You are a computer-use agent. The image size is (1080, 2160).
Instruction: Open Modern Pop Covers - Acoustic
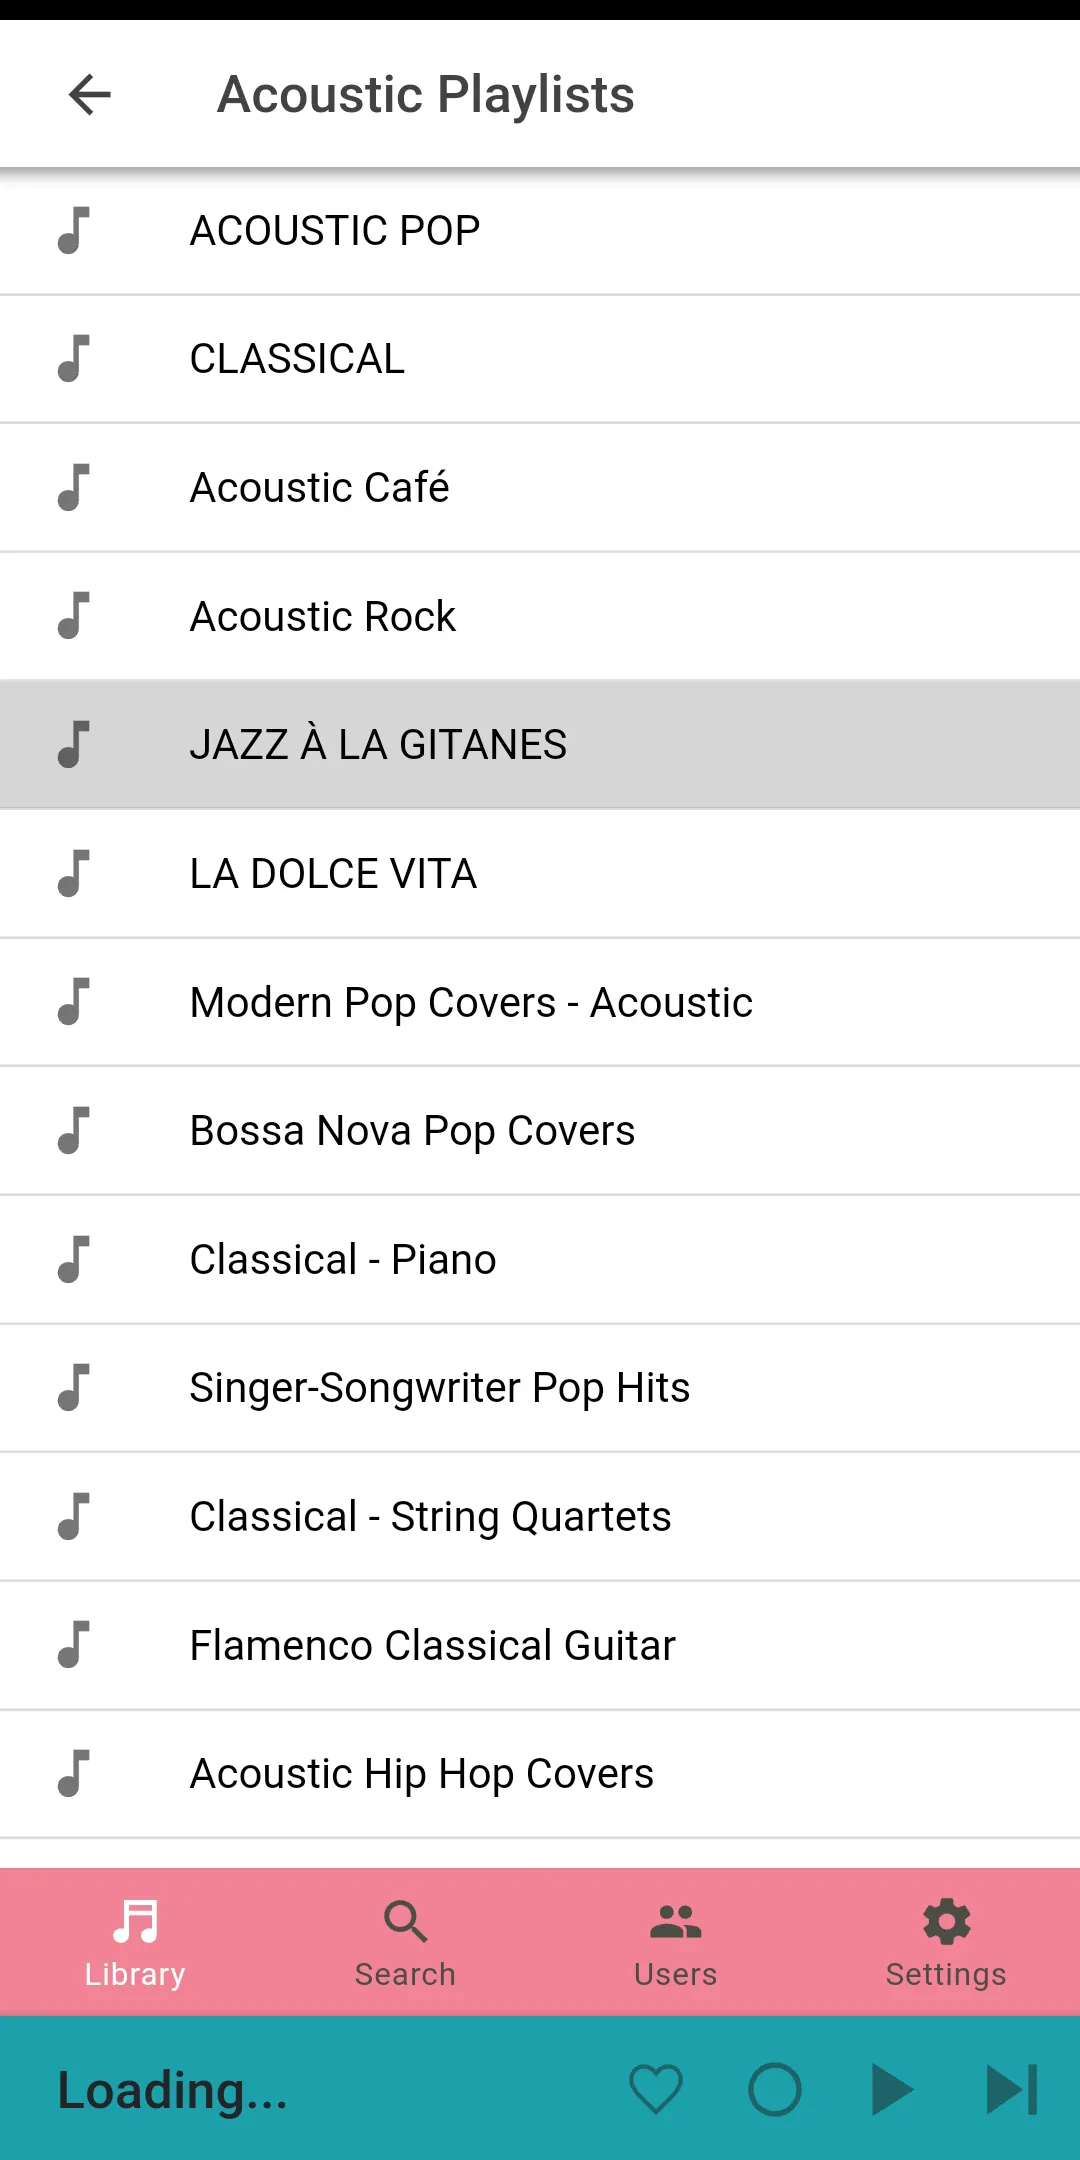pyautogui.click(x=540, y=1002)
